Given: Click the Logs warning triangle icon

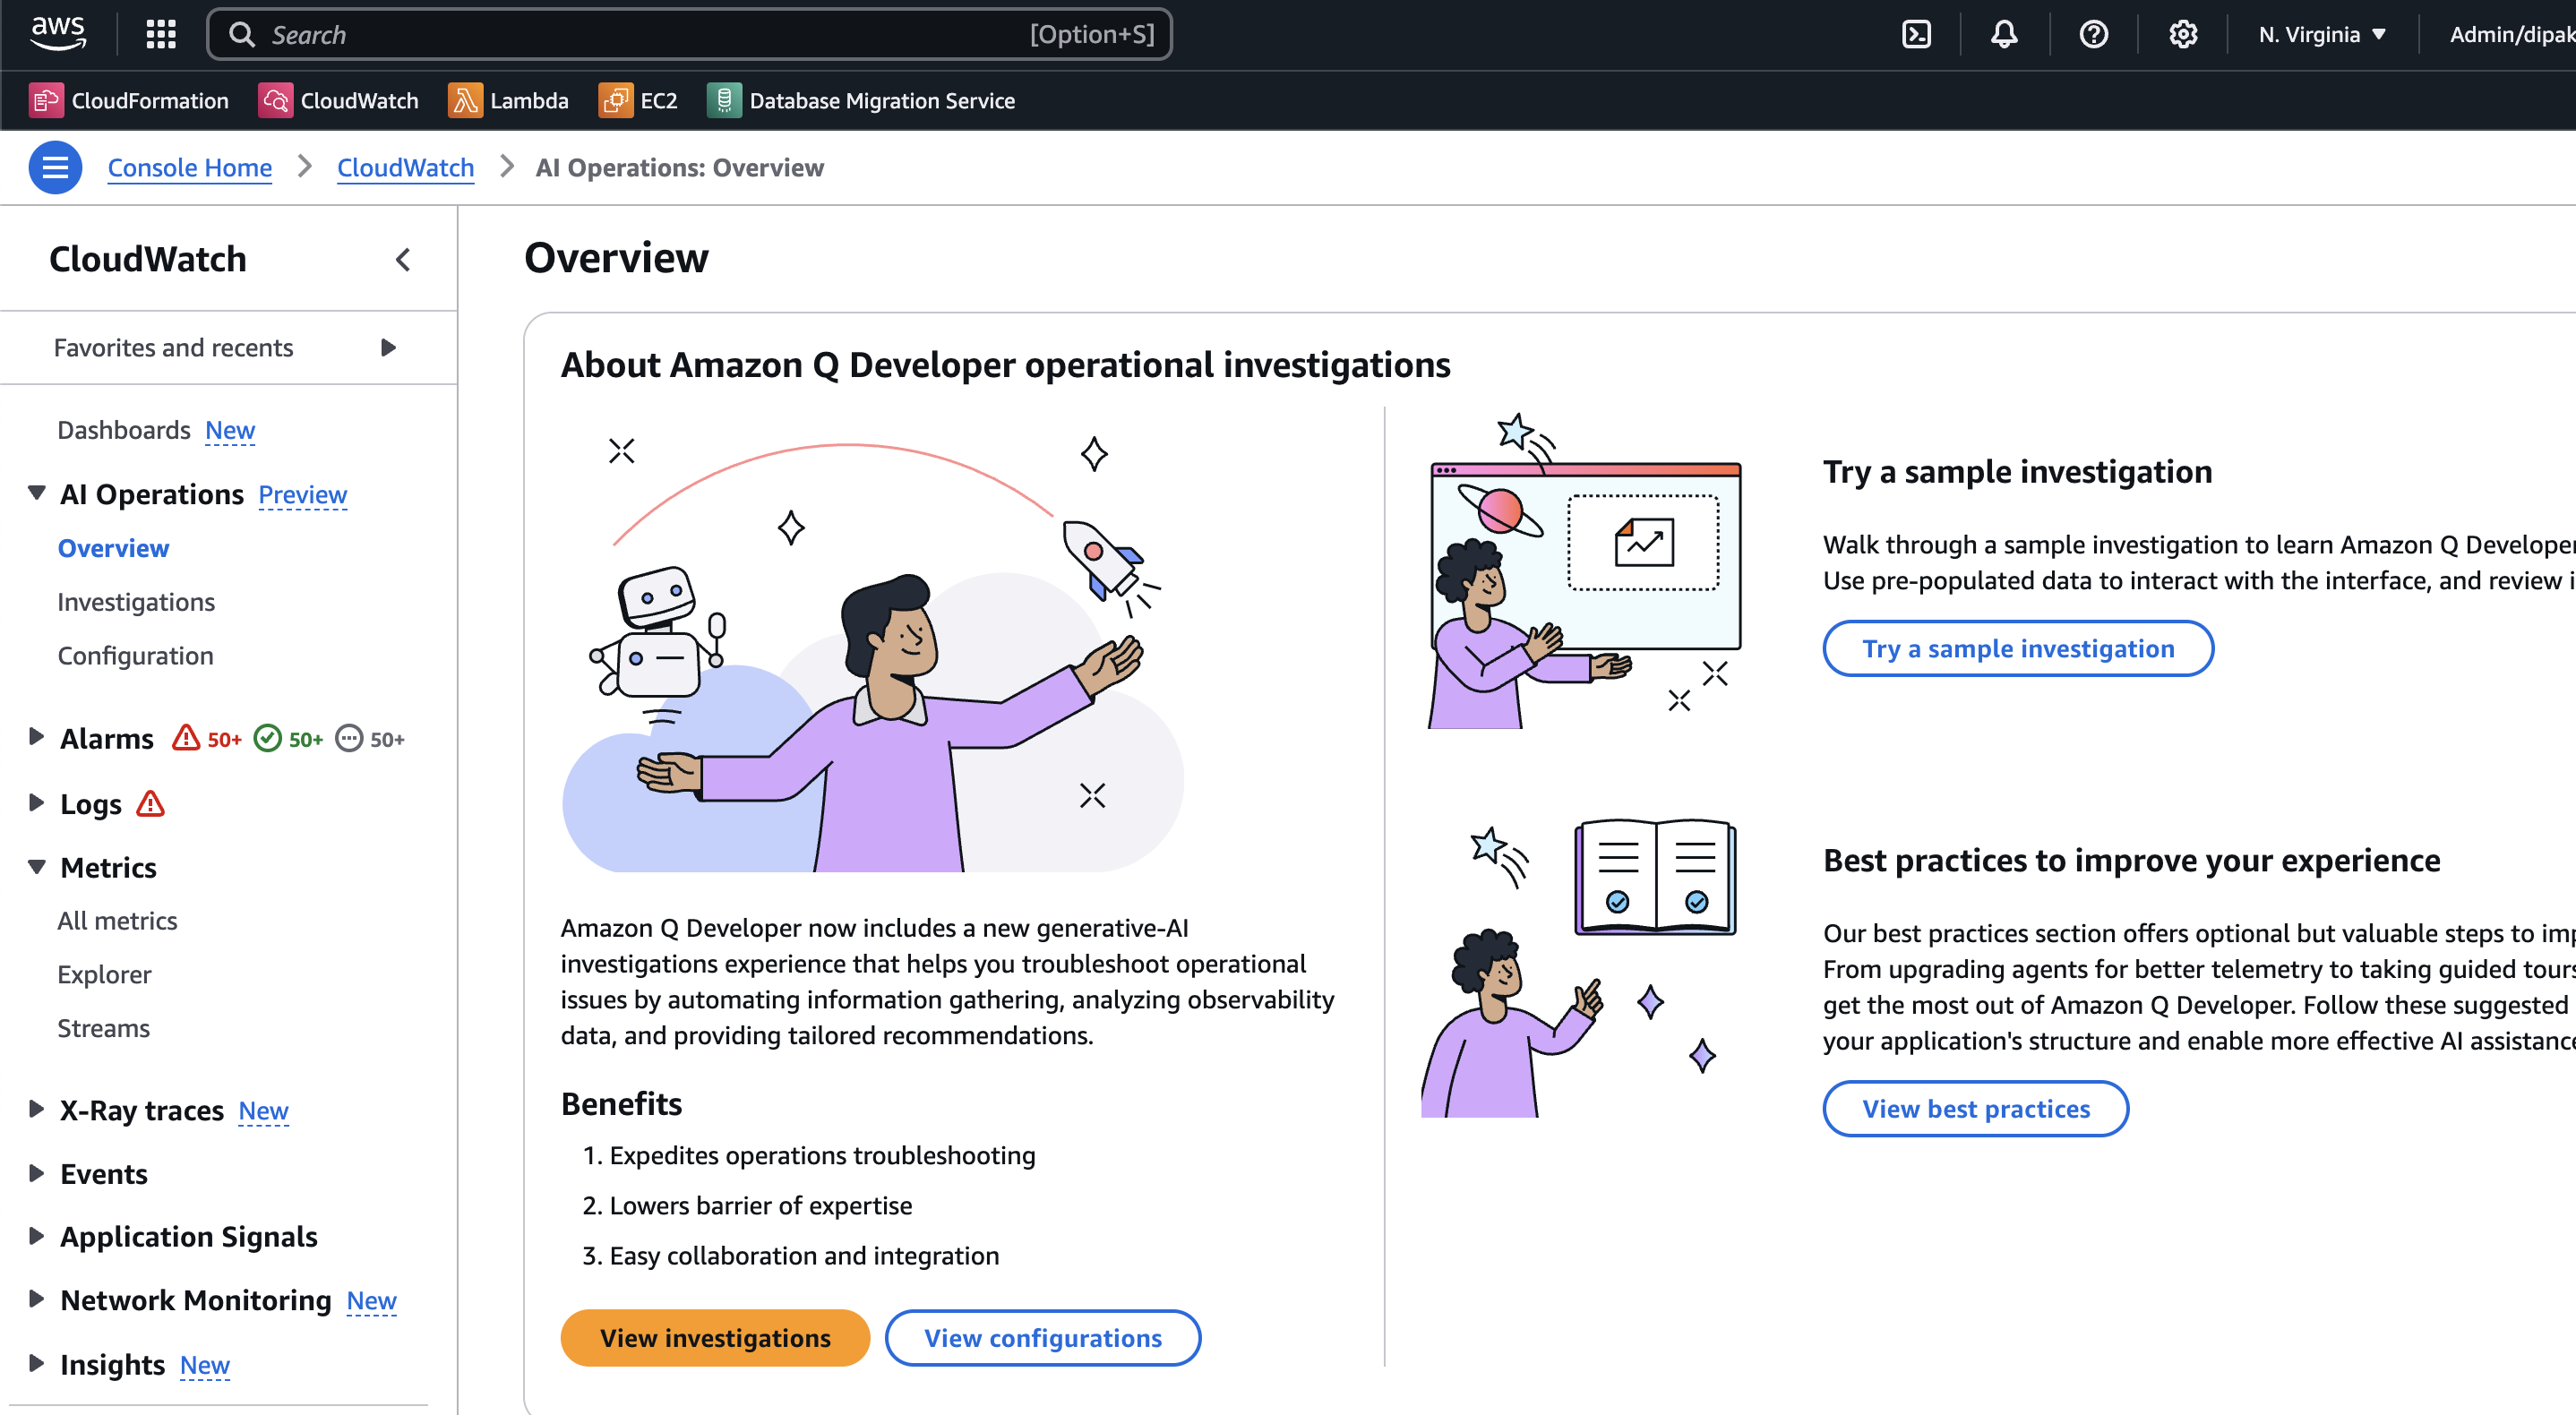Looking at the screenshot, I should [x=150, y=803].
